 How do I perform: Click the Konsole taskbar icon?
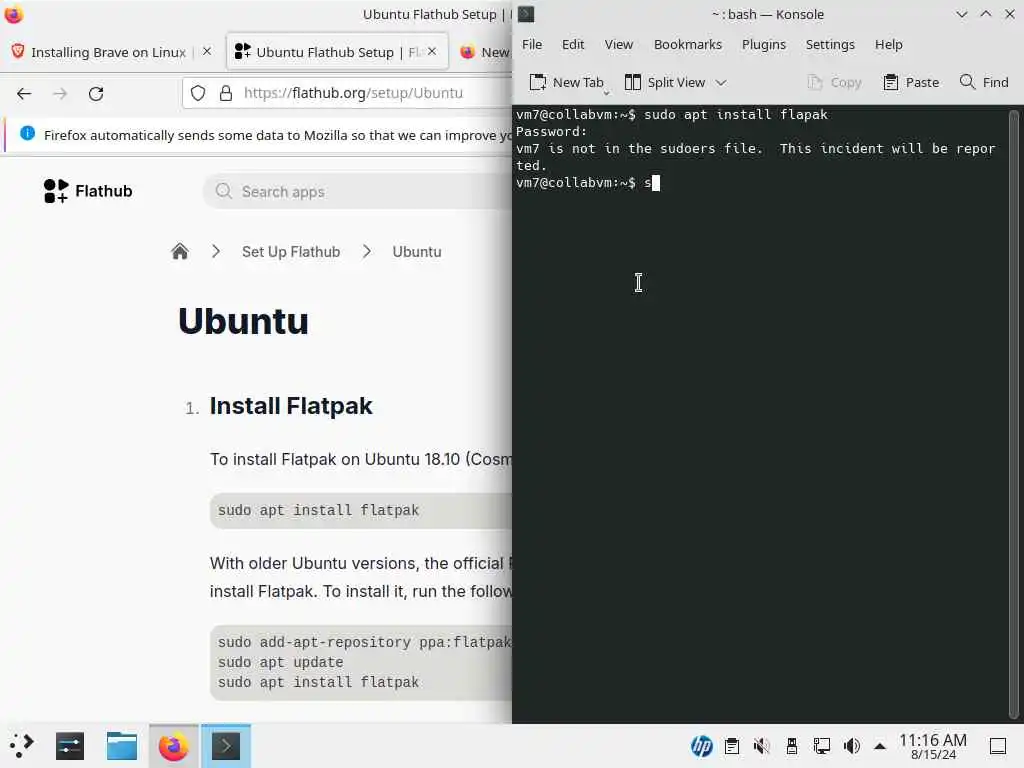tap(226, 746)
